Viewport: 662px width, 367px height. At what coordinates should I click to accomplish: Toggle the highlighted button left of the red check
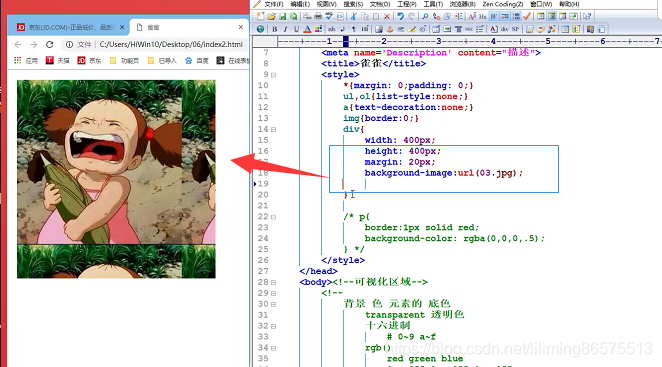coord(516,16)
